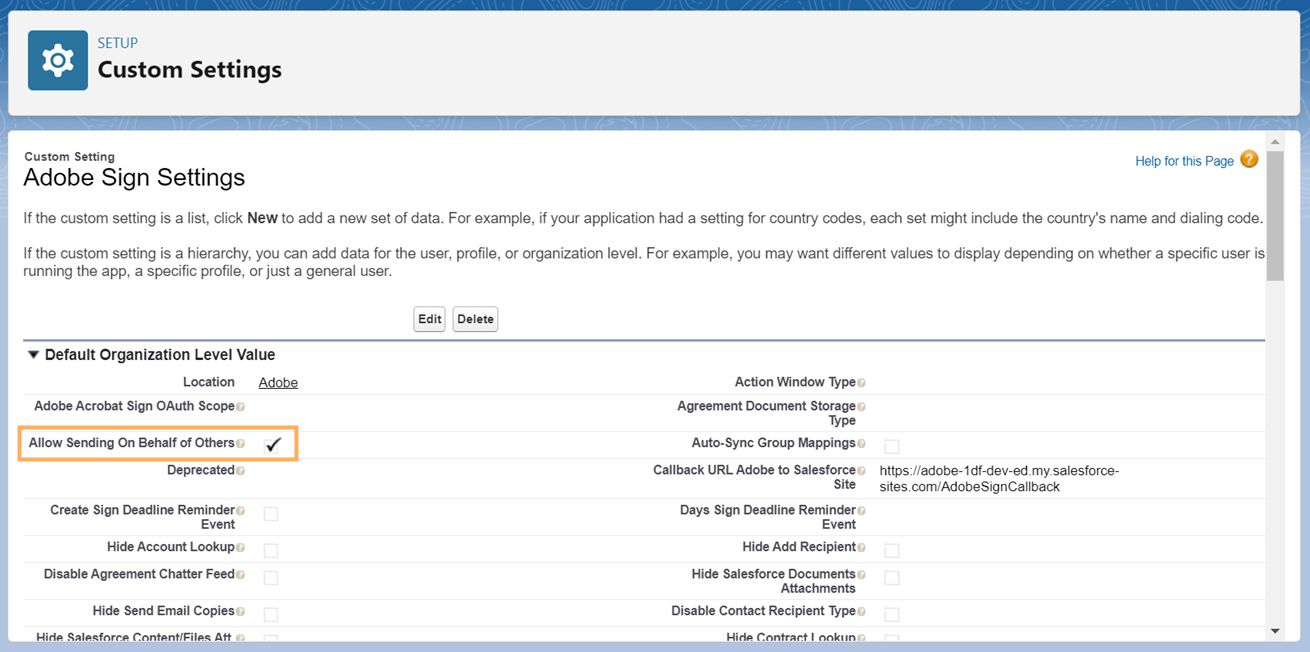Click the AdobeSignCallback URL value
Image resolution: width=1310 pixels, height=652 pixels.
[999, 479]
